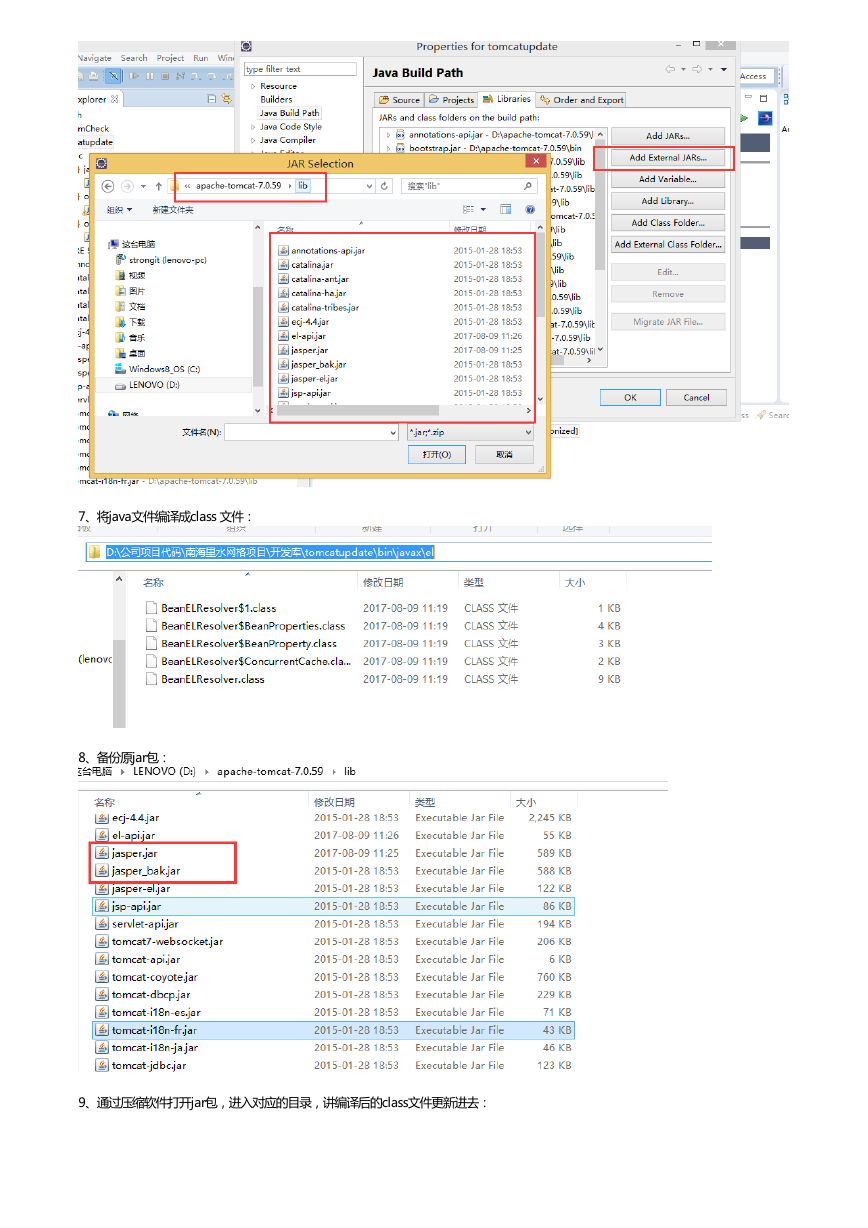Click the Add Variable button
The image size is (868, 1228).
(668, 179)
